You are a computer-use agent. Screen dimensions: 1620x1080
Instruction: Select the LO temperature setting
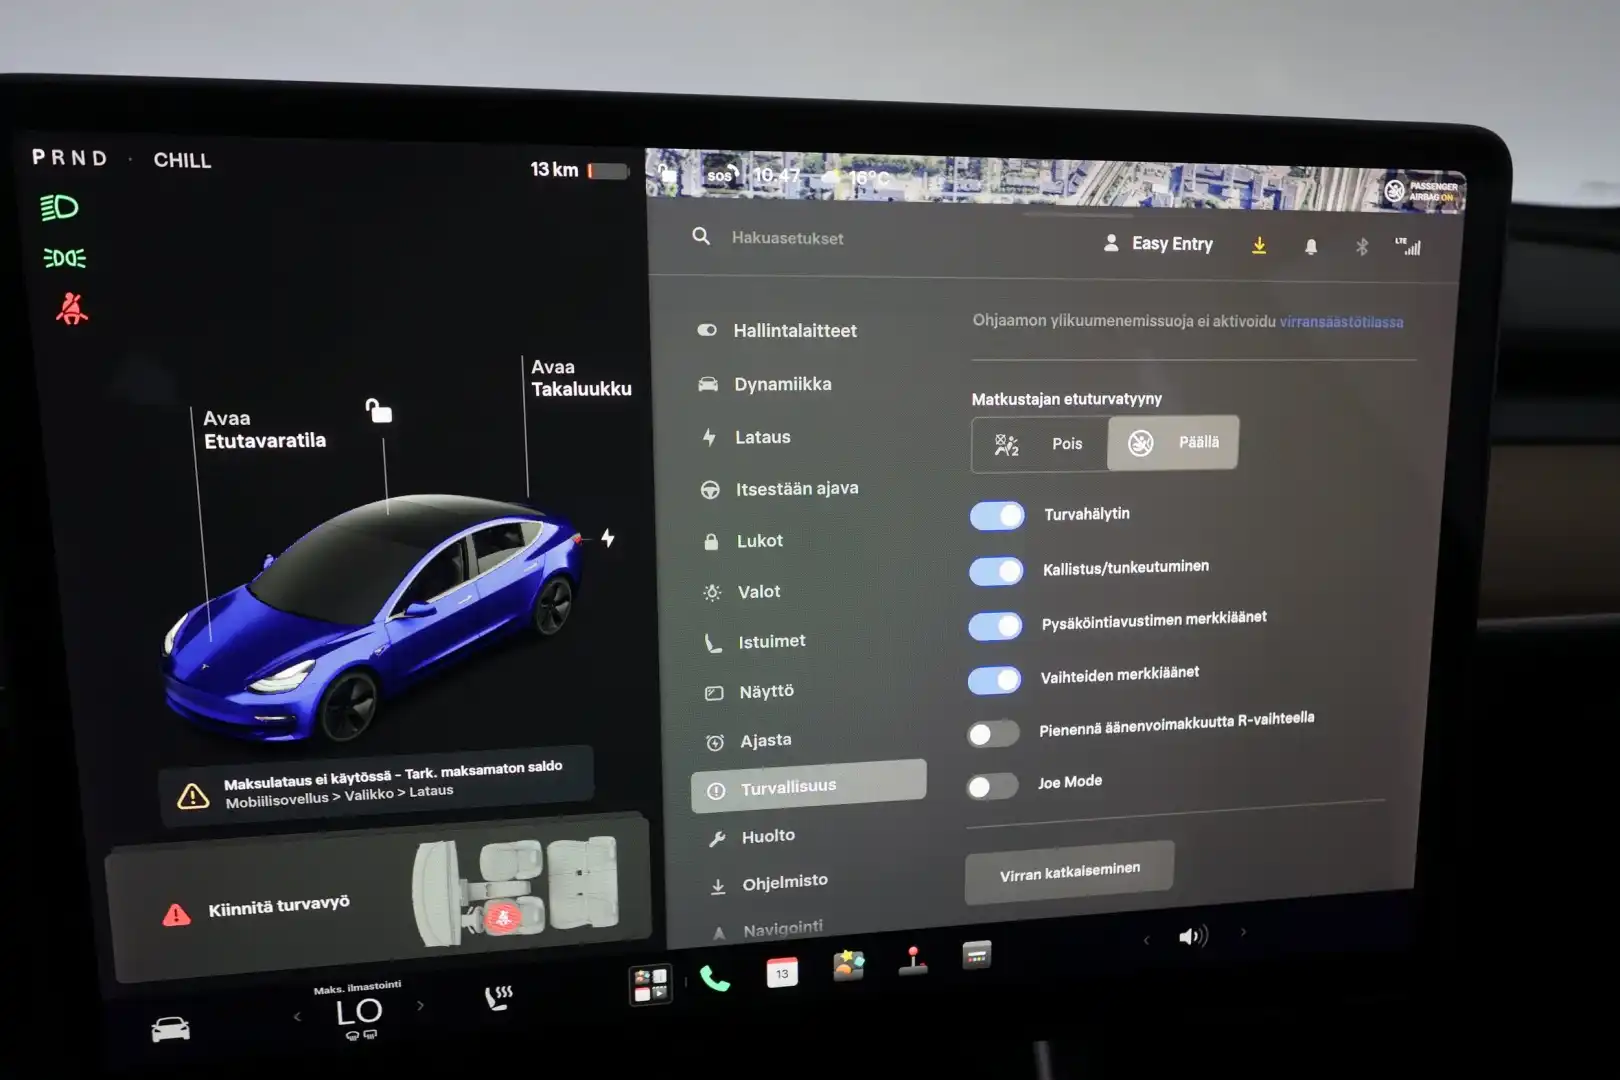(x=358, y=1012)
